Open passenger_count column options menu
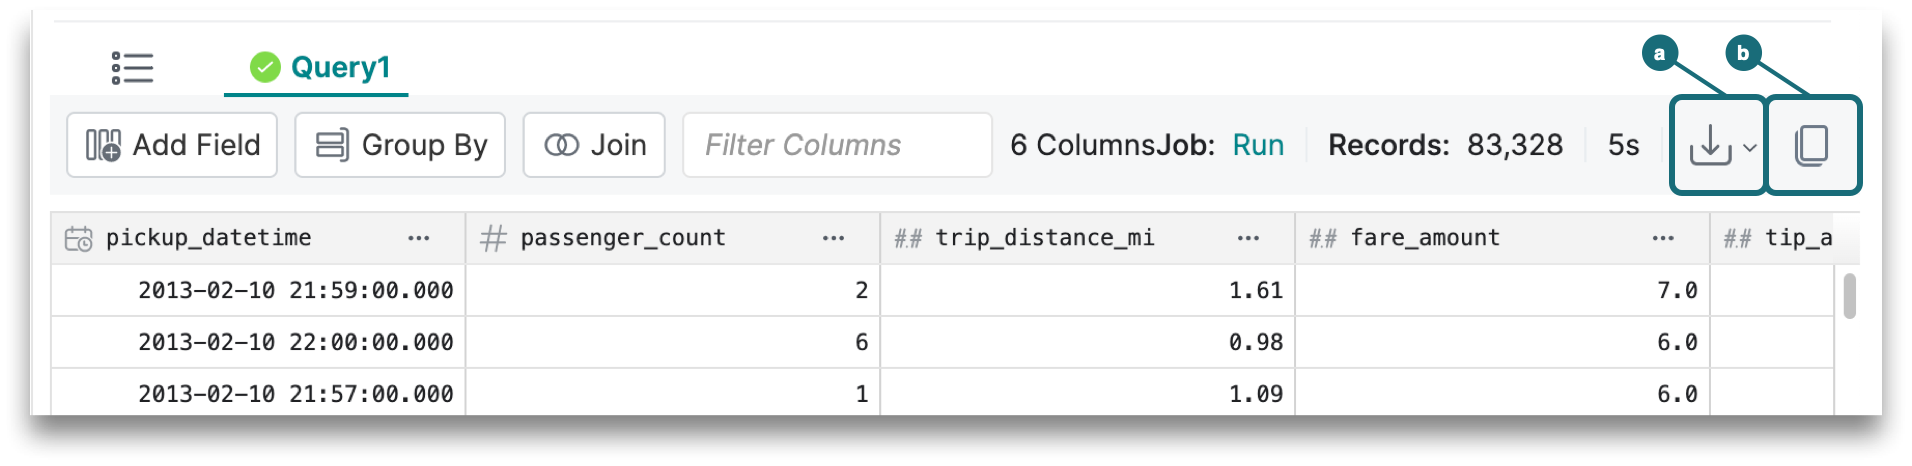The width and height of the screenshot is (1912, 466). click(833, 238)
